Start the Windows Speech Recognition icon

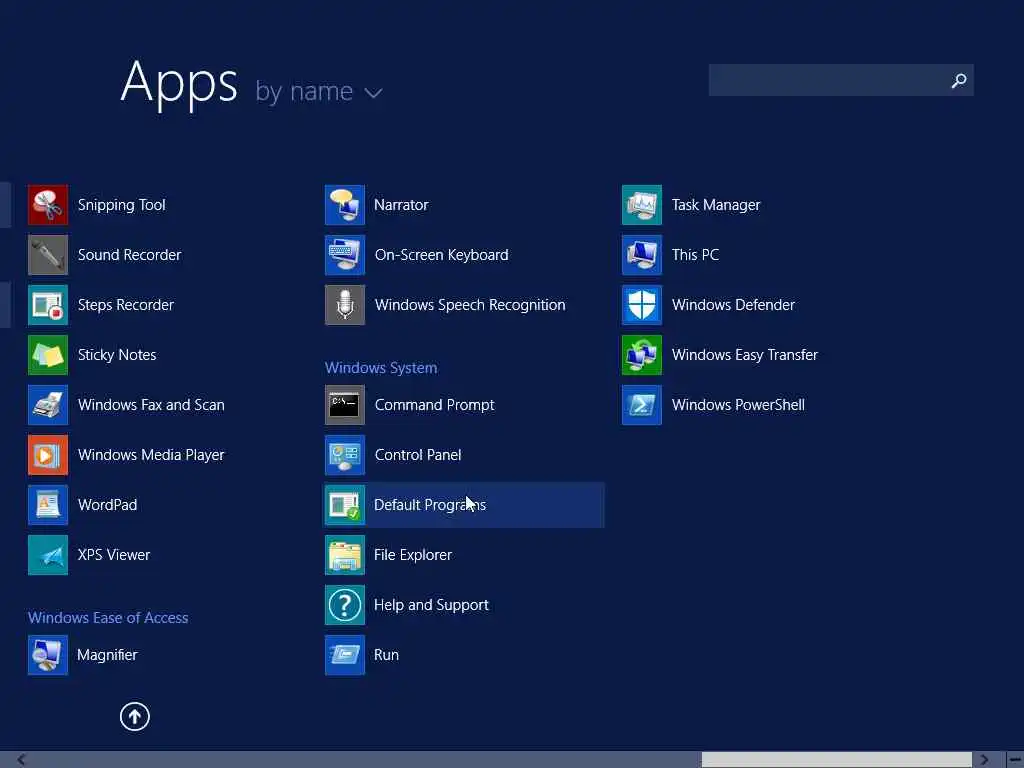click(x=345, y=305)
